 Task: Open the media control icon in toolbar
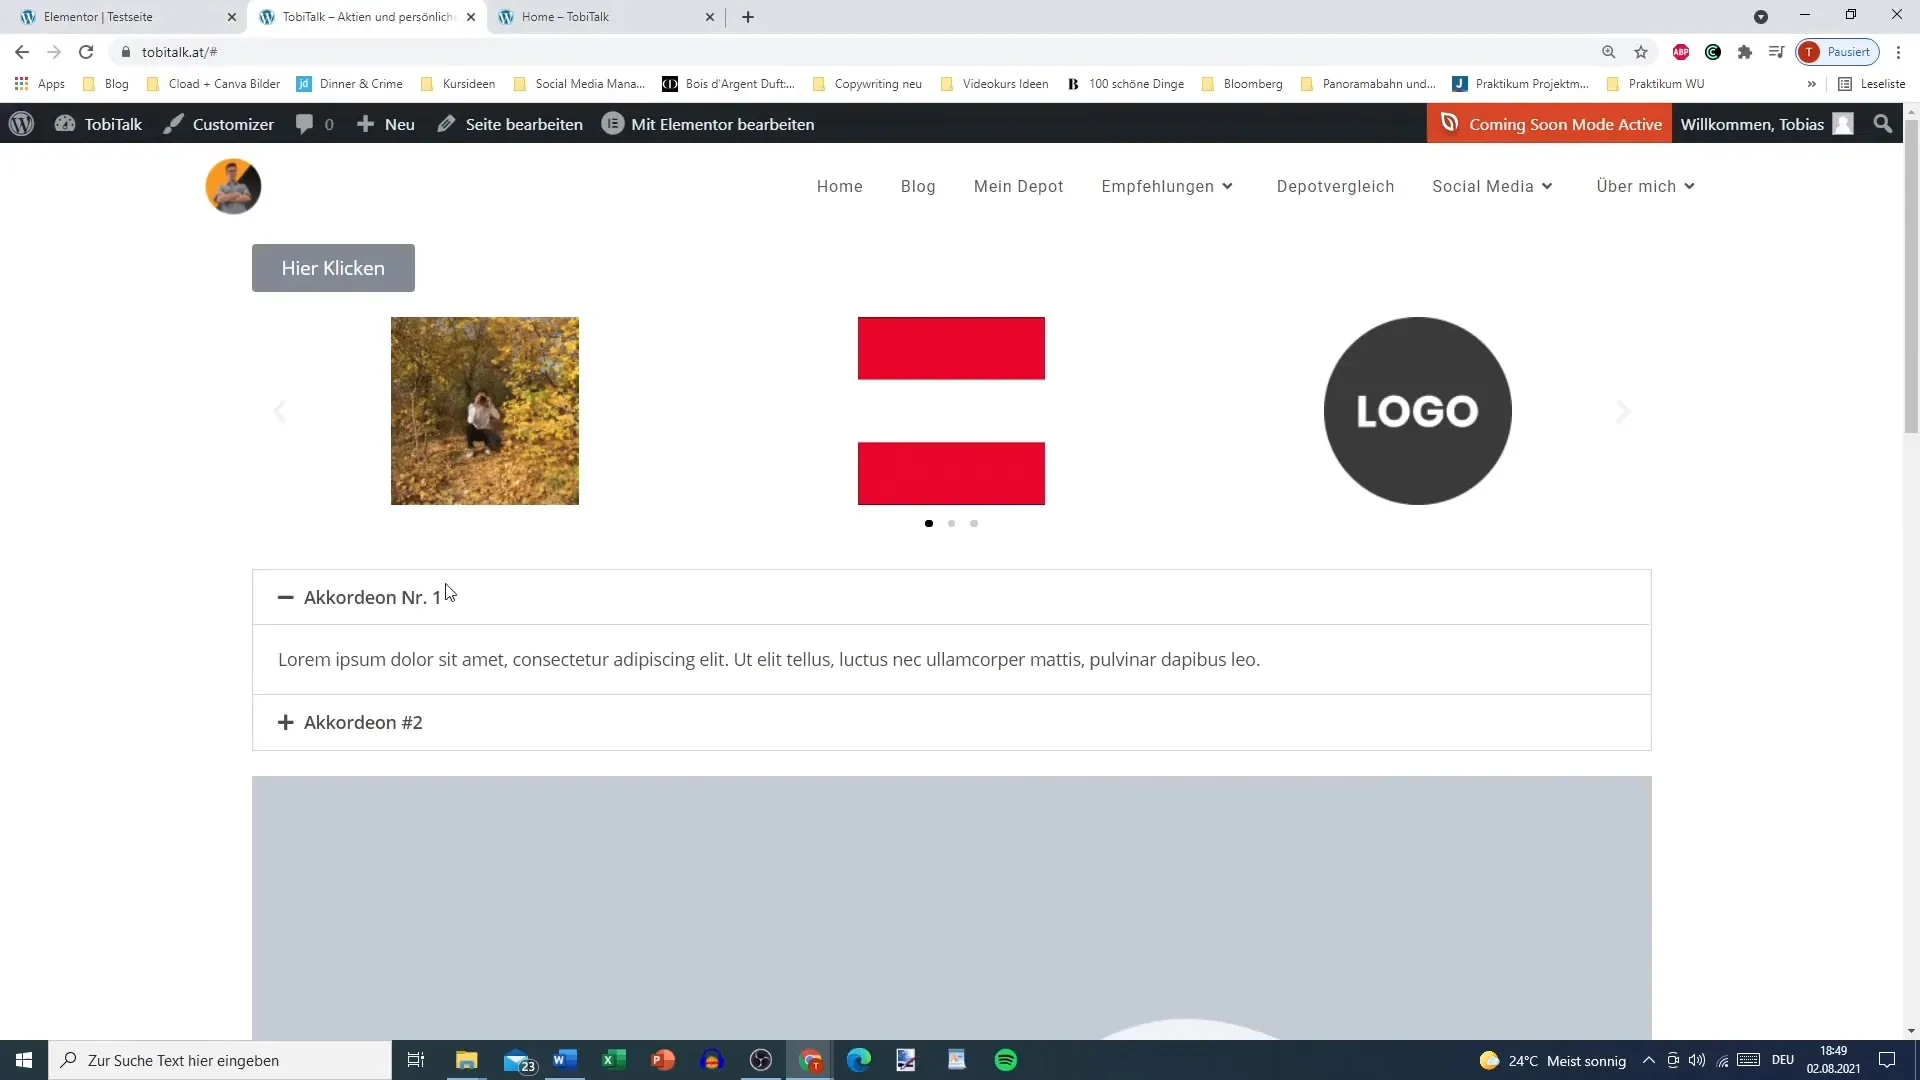coord(1777,52)
